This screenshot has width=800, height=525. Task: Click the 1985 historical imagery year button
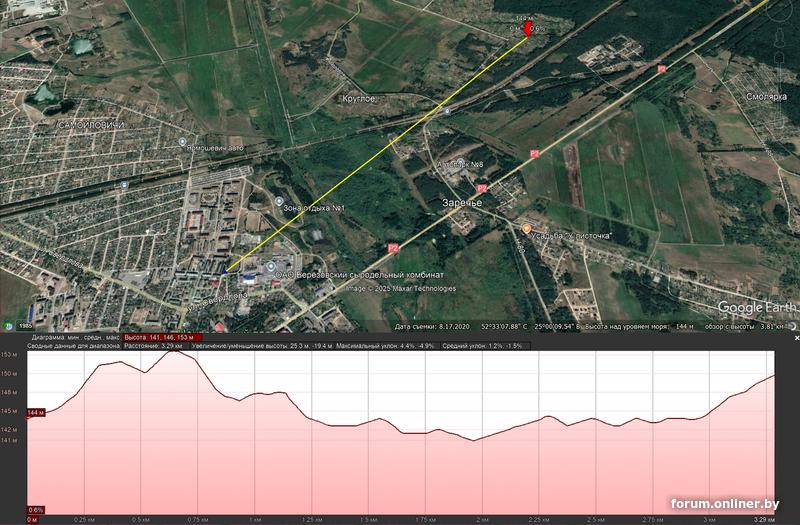pyautogui.click(x=24, y=326)
